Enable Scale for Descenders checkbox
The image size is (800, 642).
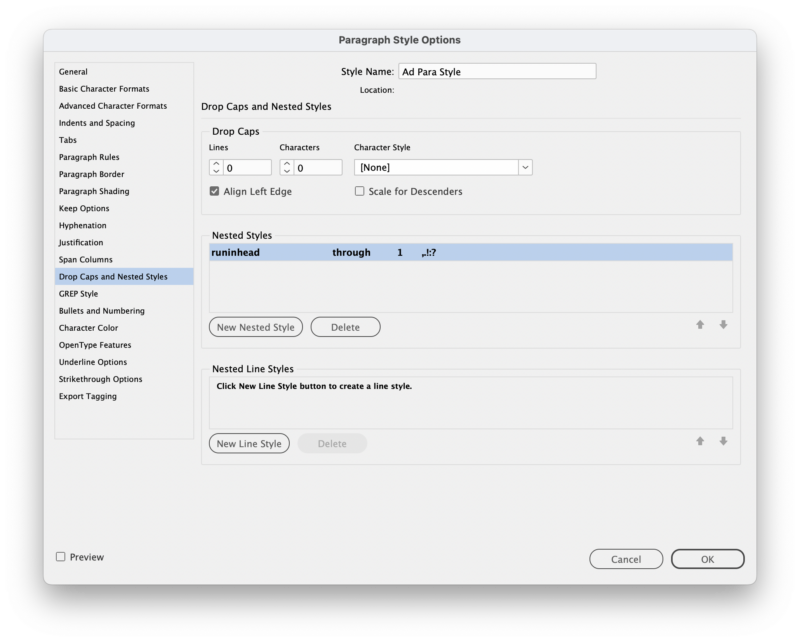point(360,191)
